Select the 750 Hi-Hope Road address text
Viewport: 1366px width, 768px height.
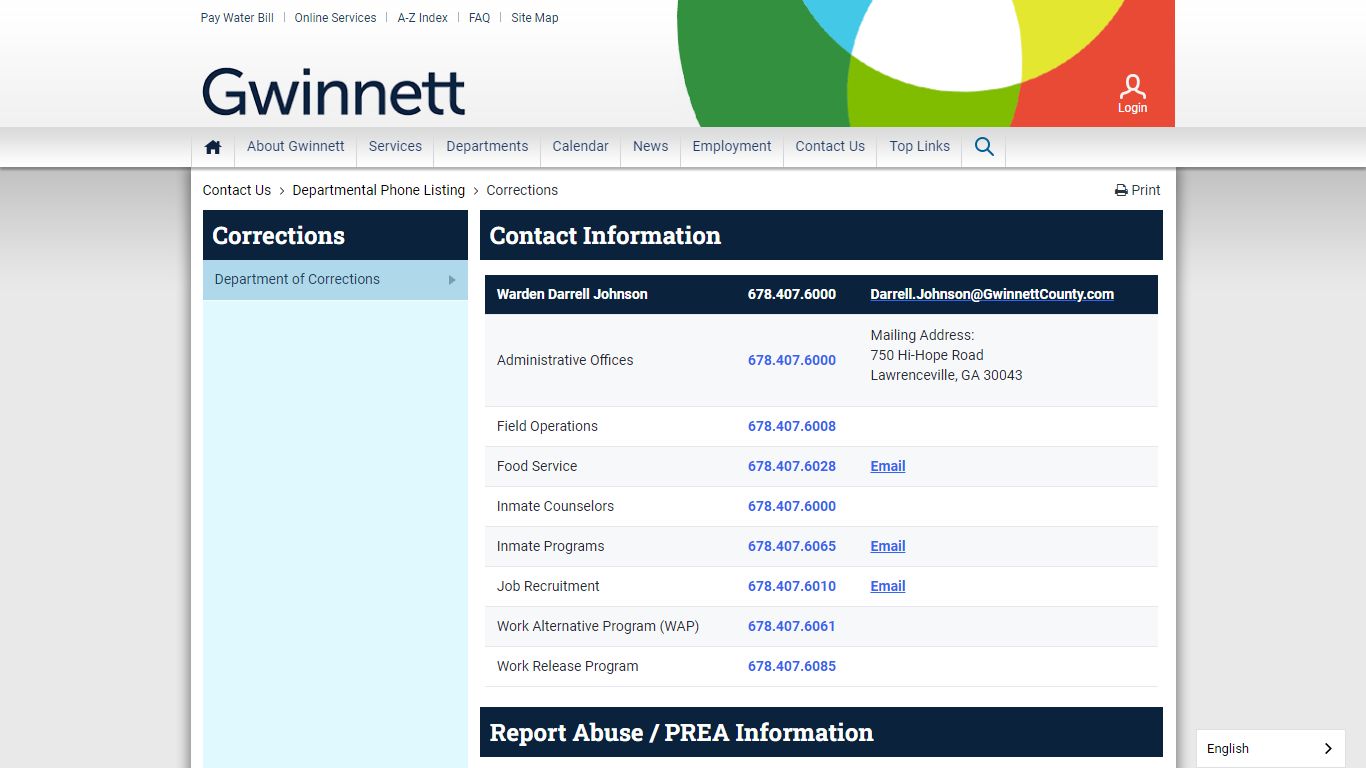coord(927,355)
